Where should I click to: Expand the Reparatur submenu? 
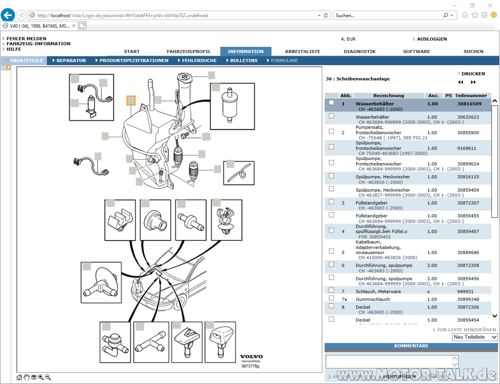pyautogui.click(x=69, y=60)
